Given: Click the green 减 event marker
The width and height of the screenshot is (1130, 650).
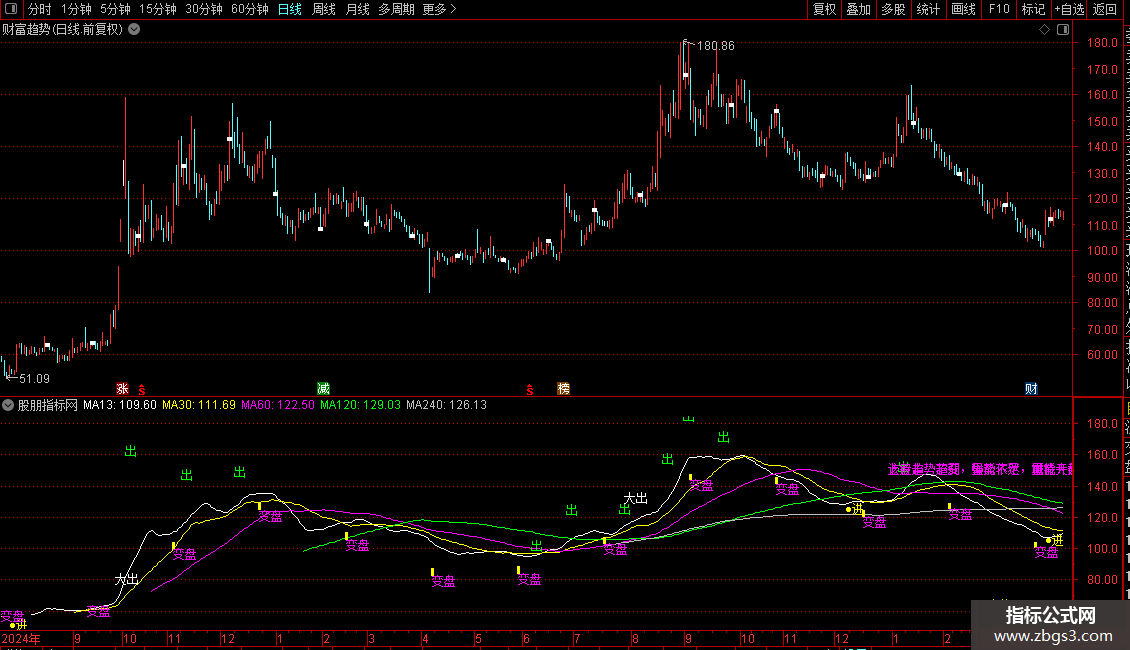Looking at the screenshot, I should [324, 389].
